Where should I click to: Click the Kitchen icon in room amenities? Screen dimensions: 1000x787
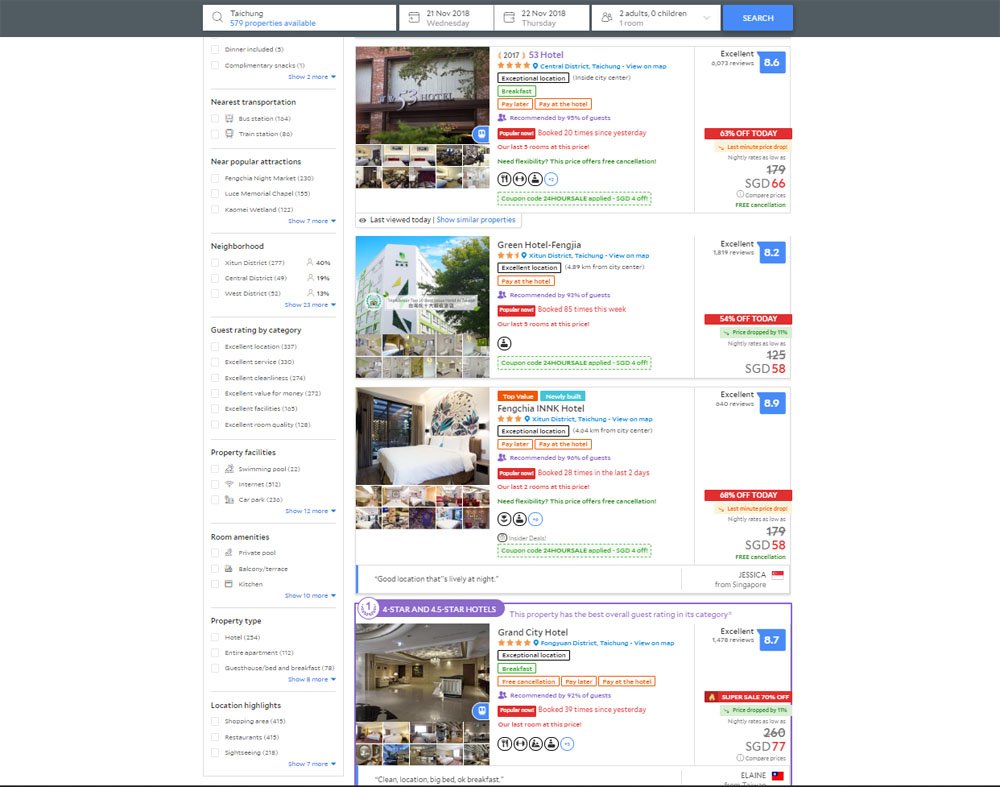[x=229, y=584]
